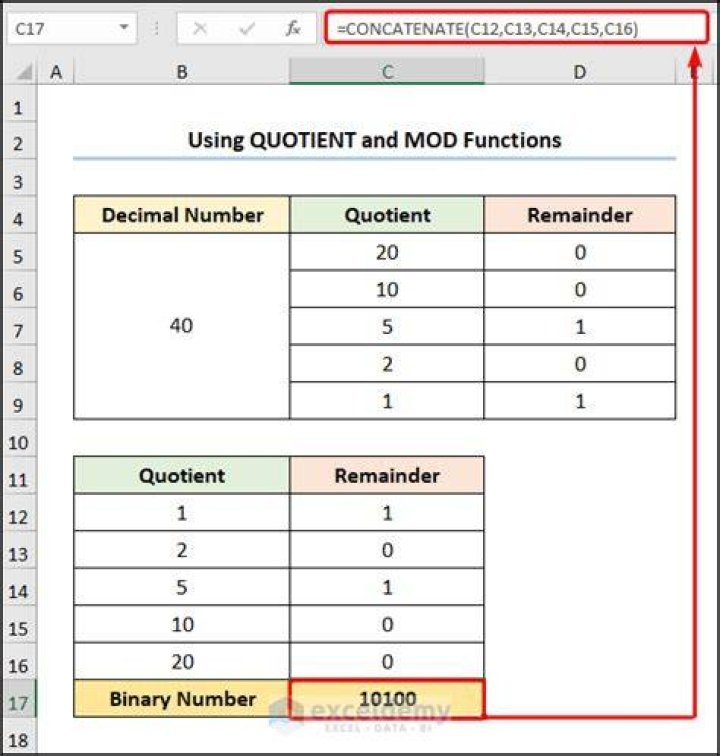Select the 'Quotient' header cell in row 4
Viewport: 720px width, 756px height.
tap(387, 215)
